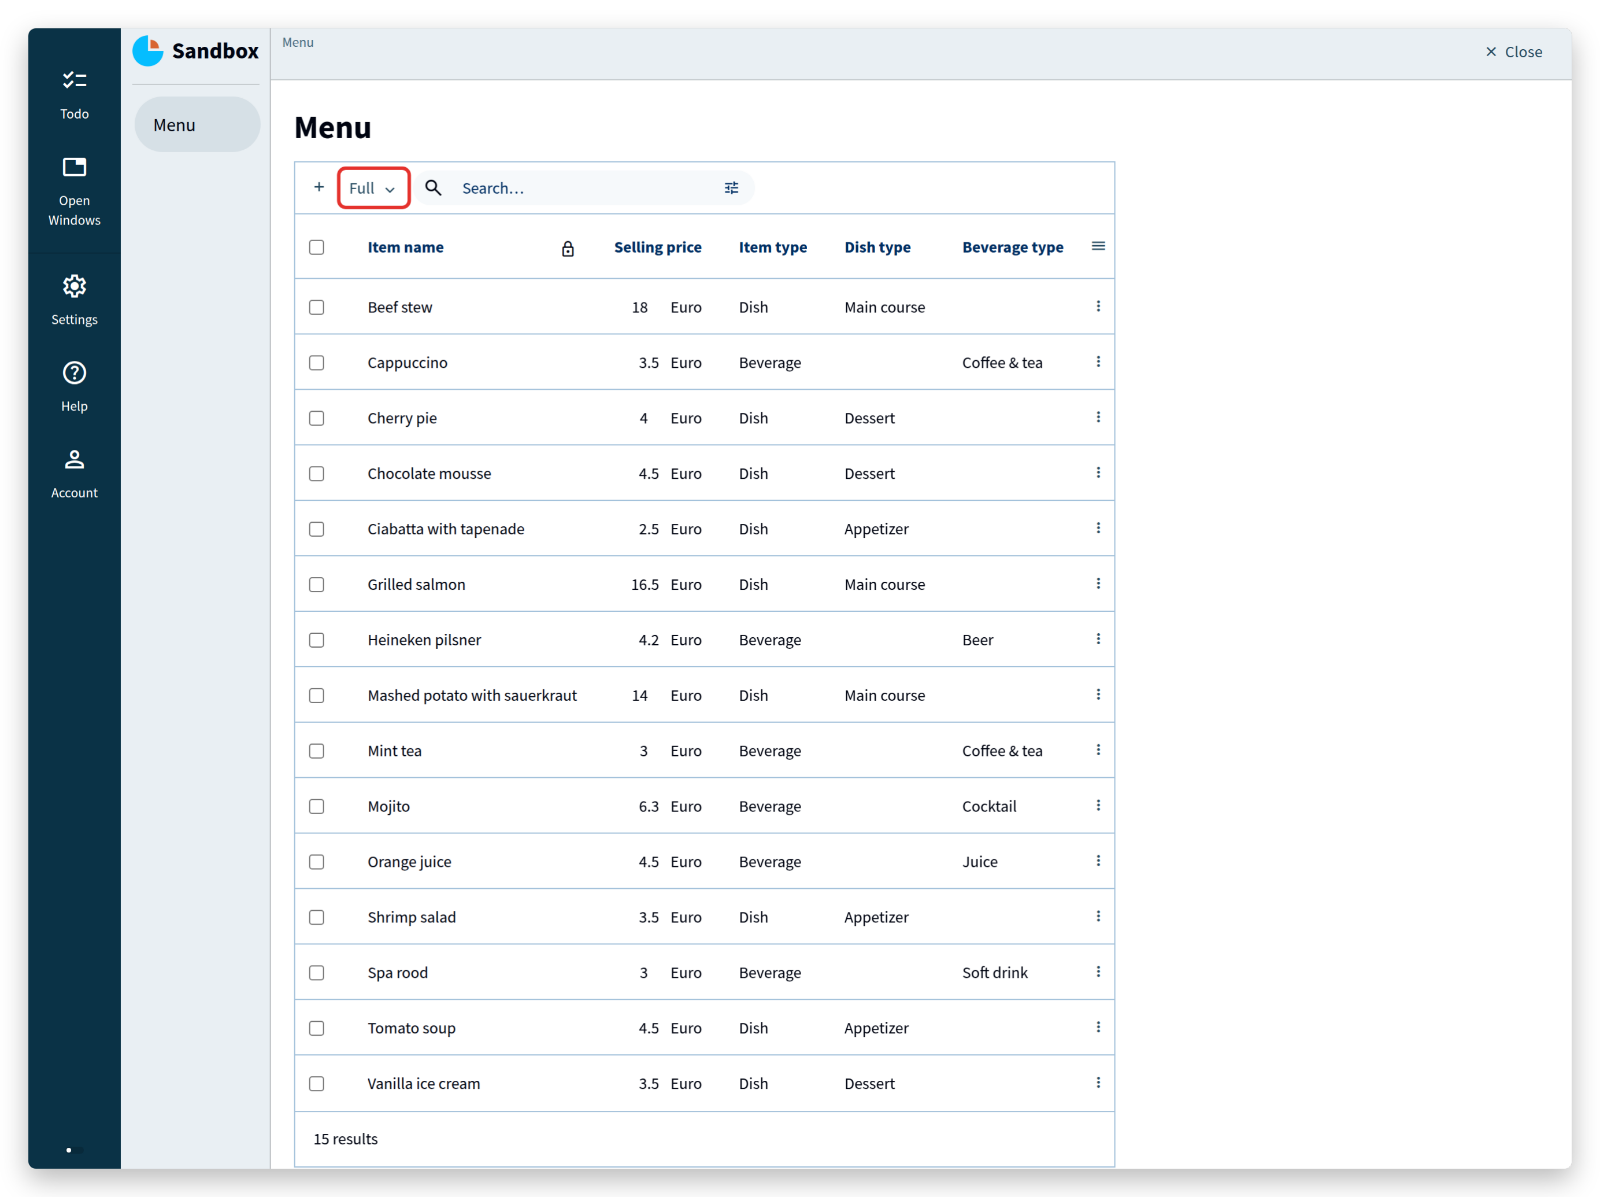The width and height of the screenshot is (1600, 1197).
Task: Sort by Item name column
Action: [405, 248]
